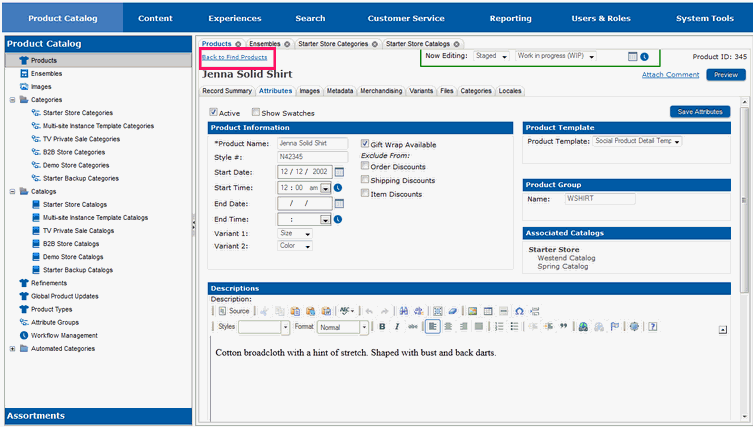Click the Paste icon in the editor toolbar

[x=295, y=311]
